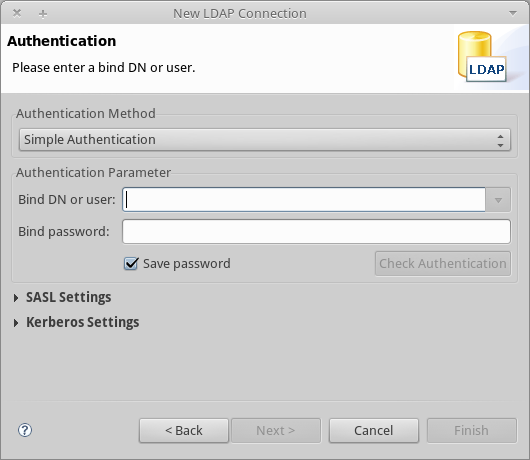
Task: Click the 'Bind DN or user:' label
Action: pos(67,200)
